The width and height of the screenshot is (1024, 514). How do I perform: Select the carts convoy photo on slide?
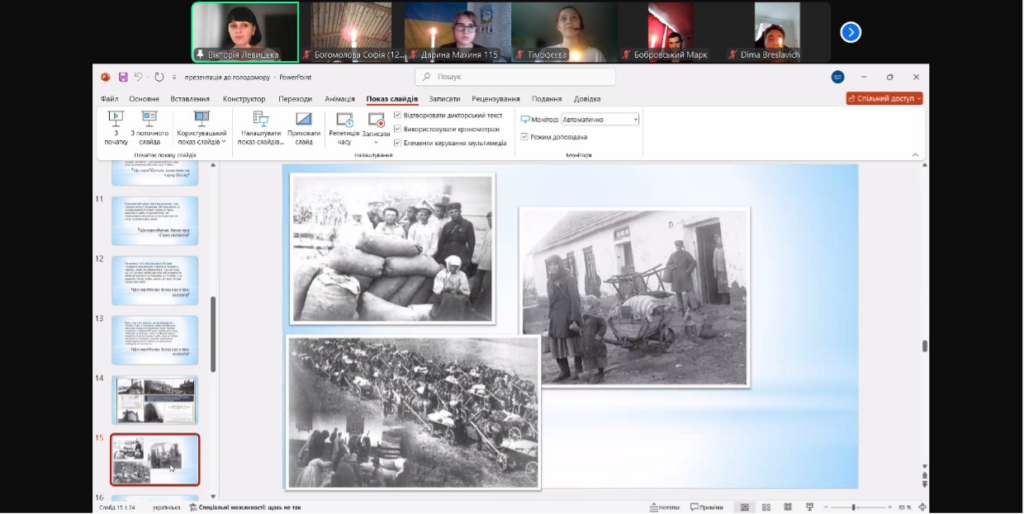413,413
